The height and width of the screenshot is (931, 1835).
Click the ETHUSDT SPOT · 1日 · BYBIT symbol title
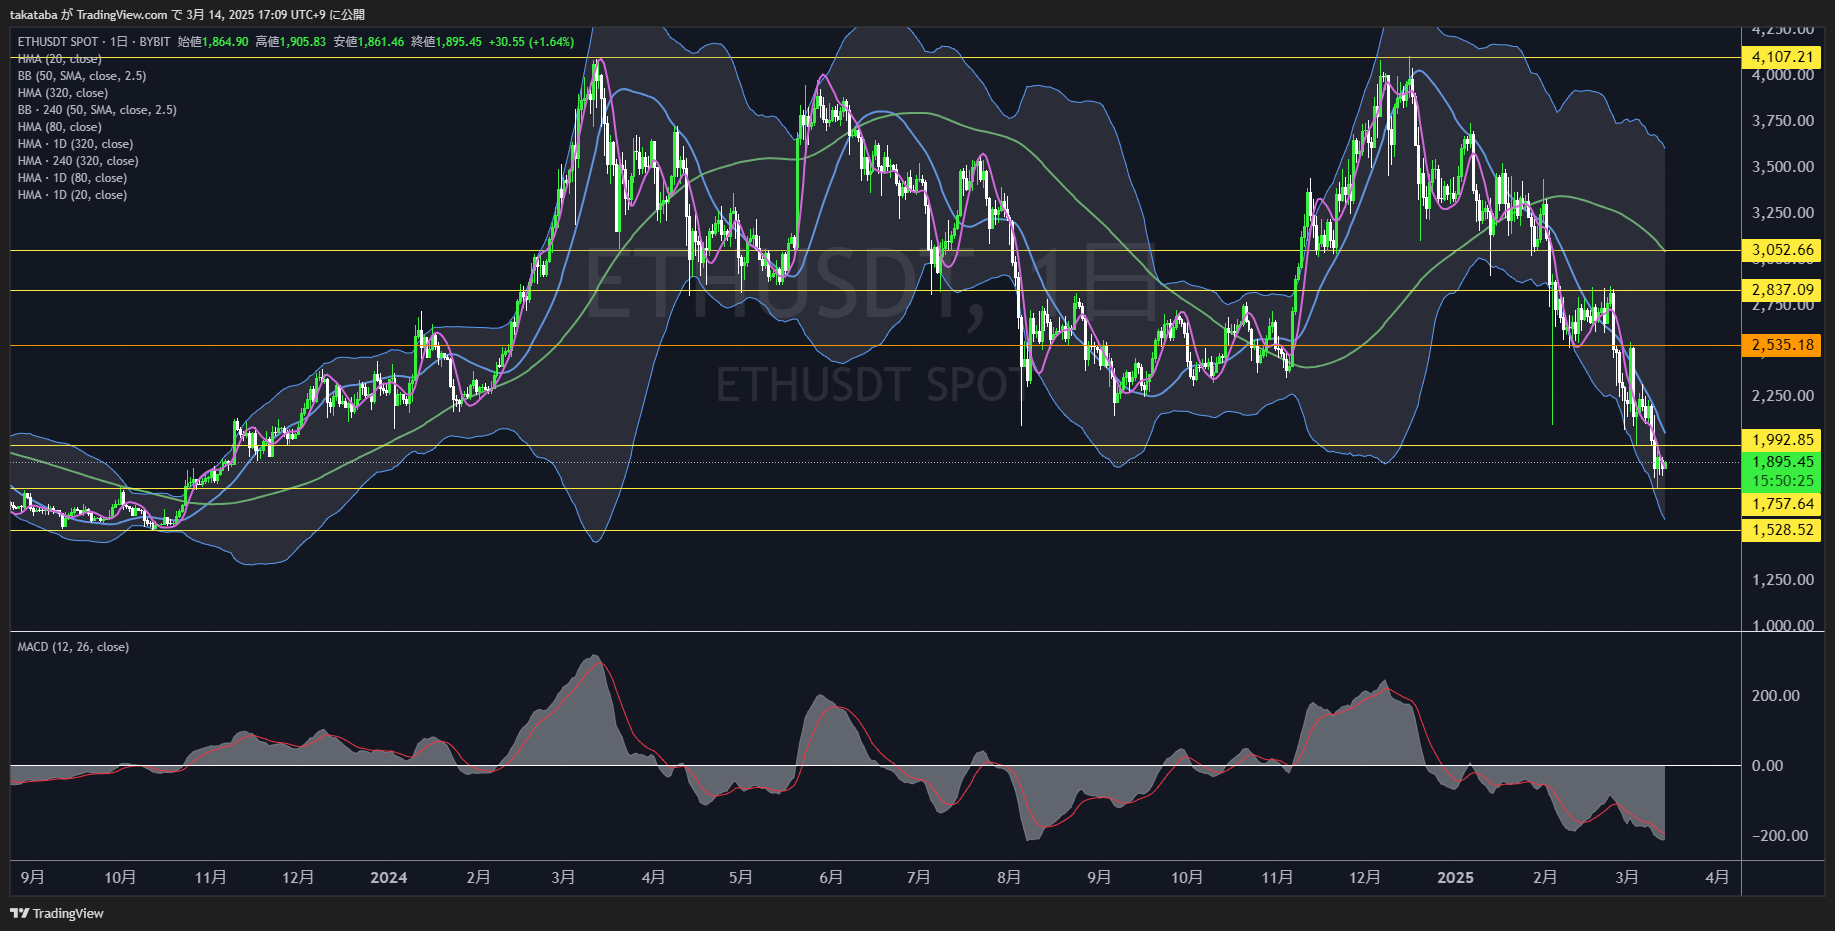[x=94, y=42]
